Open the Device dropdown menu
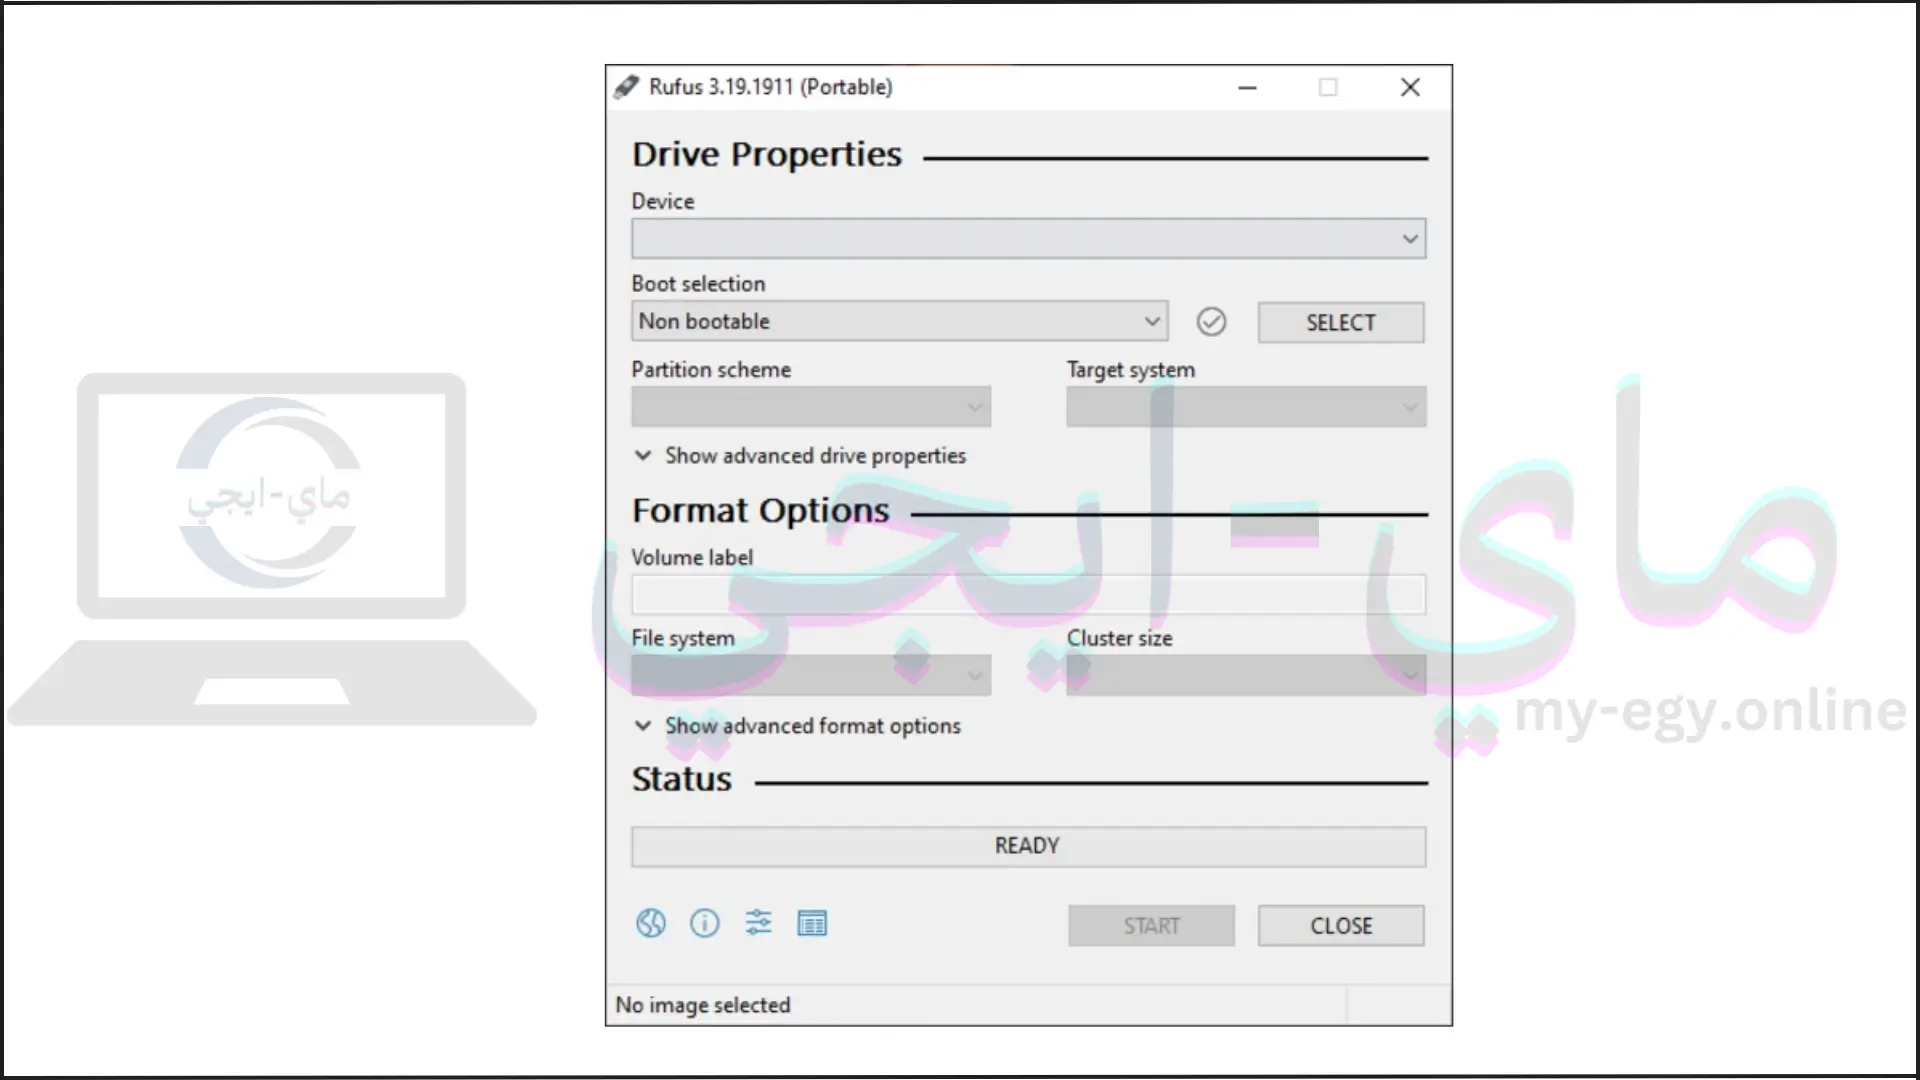The height and width of the screenshot is (1080, 1920). 1027,239
